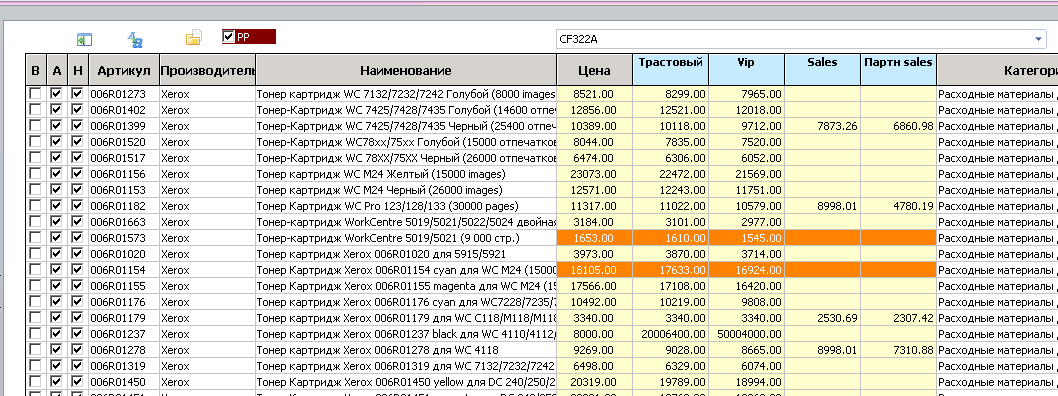The height and width of the screenshot is (396, 1058).
Task: Sort by the Производитель column header
Action: pyautogui.click(x=207, y=70)
